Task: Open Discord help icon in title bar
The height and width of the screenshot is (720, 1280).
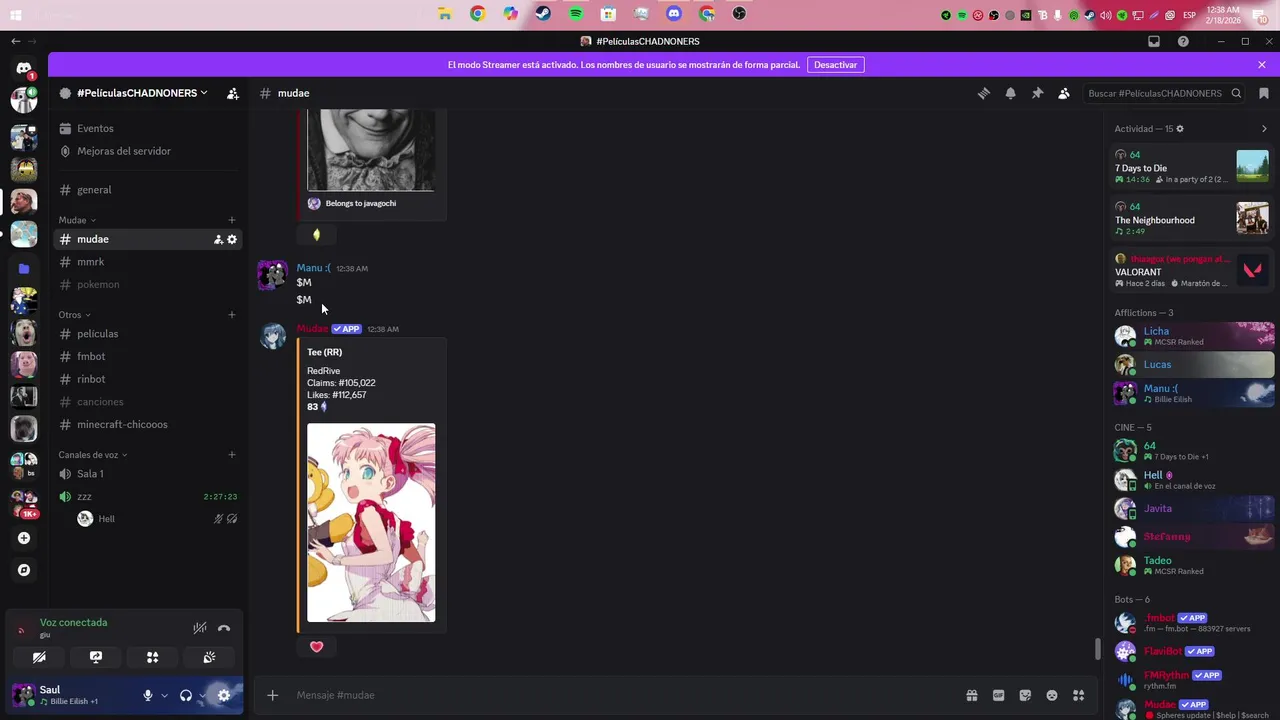Action: (1183, 41)
